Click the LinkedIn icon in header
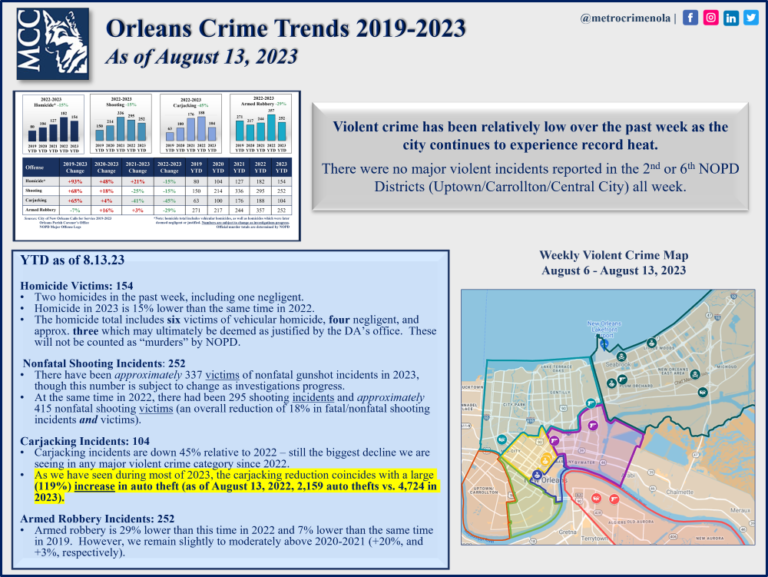Image resolution: width=768 pixels, height=577 pixels. tap(731, 19)
